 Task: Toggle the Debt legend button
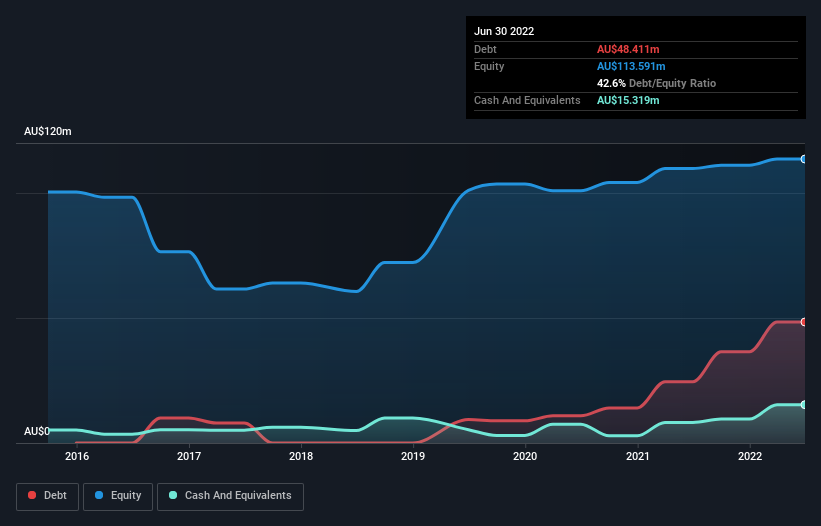pos(48,496)
